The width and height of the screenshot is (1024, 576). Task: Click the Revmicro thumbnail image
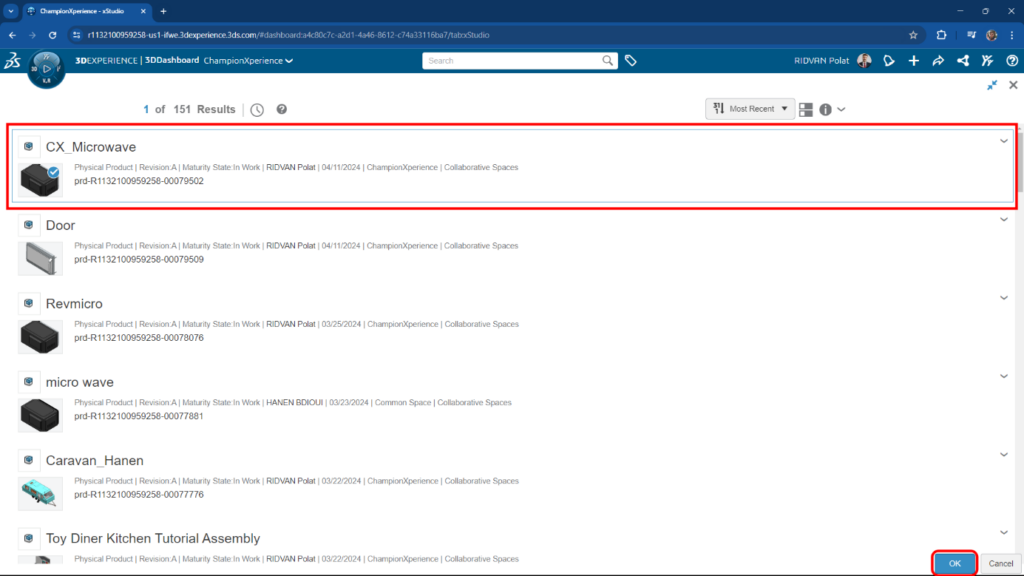40,336
